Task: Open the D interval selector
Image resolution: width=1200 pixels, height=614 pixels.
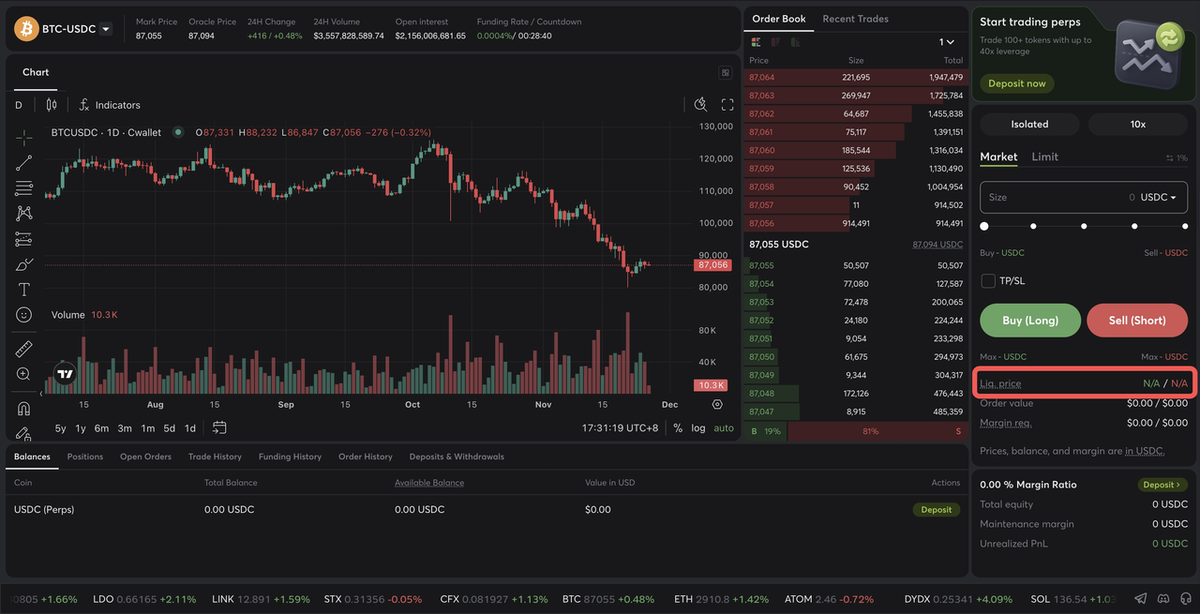Action: click(x=18, y=105)
